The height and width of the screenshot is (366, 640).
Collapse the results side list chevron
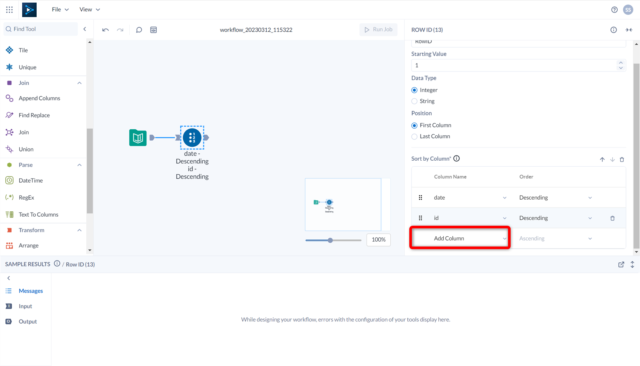point(9,278)
